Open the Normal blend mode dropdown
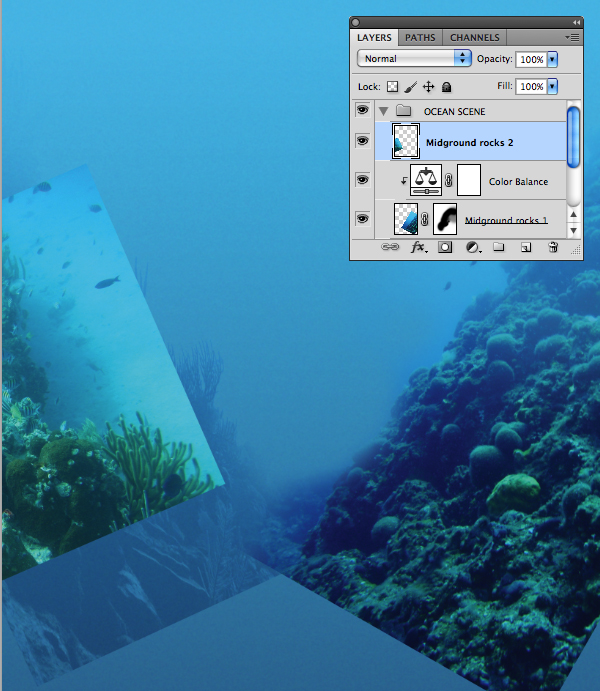 coord(414,59)
